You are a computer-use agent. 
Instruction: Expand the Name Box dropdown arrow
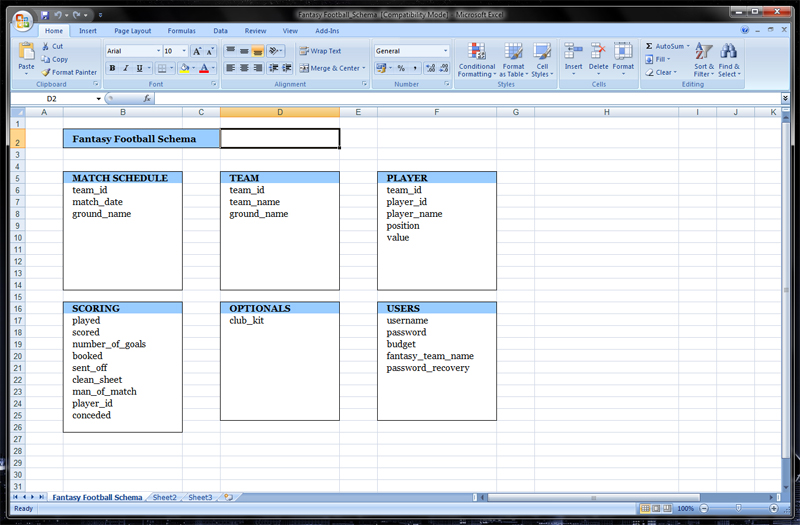[x=98, y=98]
